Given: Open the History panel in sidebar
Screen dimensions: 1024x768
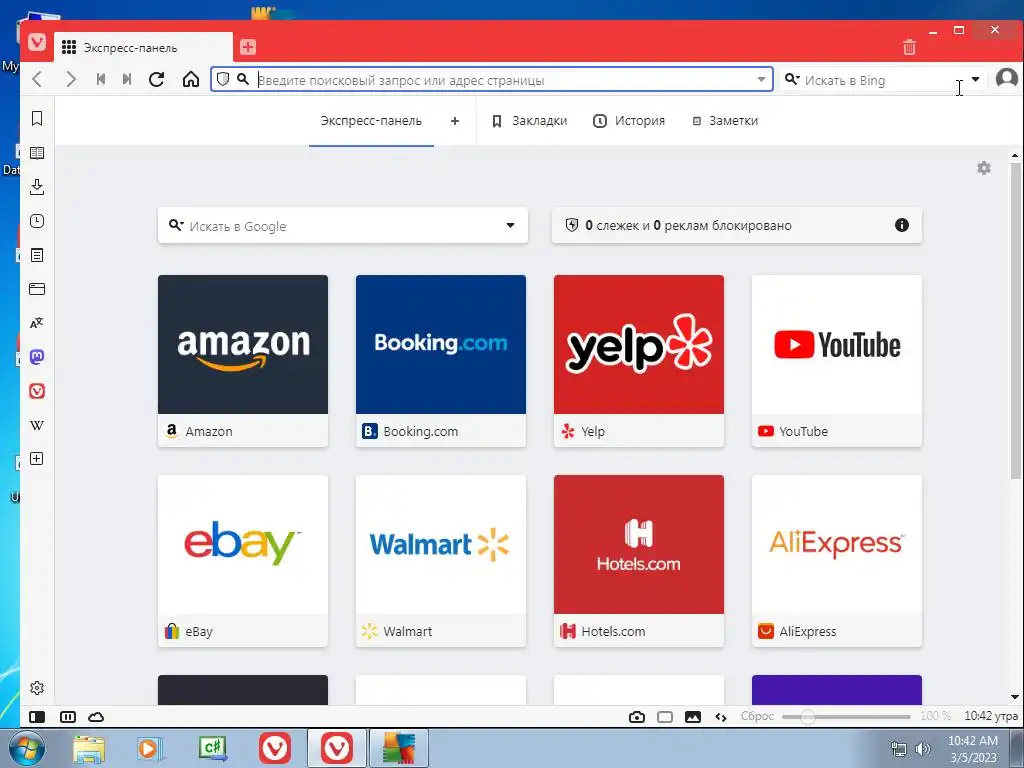Looking at the screenshot, I should 37,221.
